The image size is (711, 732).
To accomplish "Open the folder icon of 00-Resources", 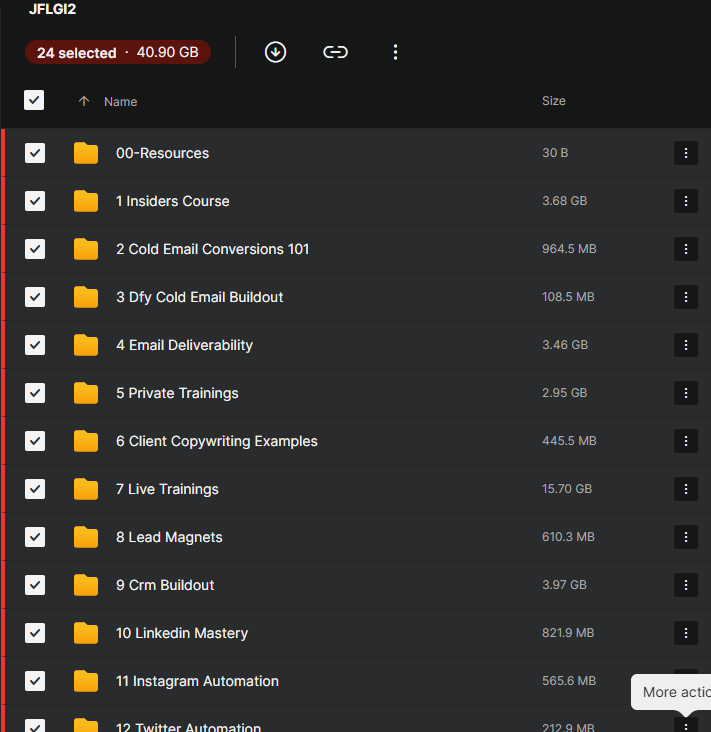I will [x=86, y=153].
